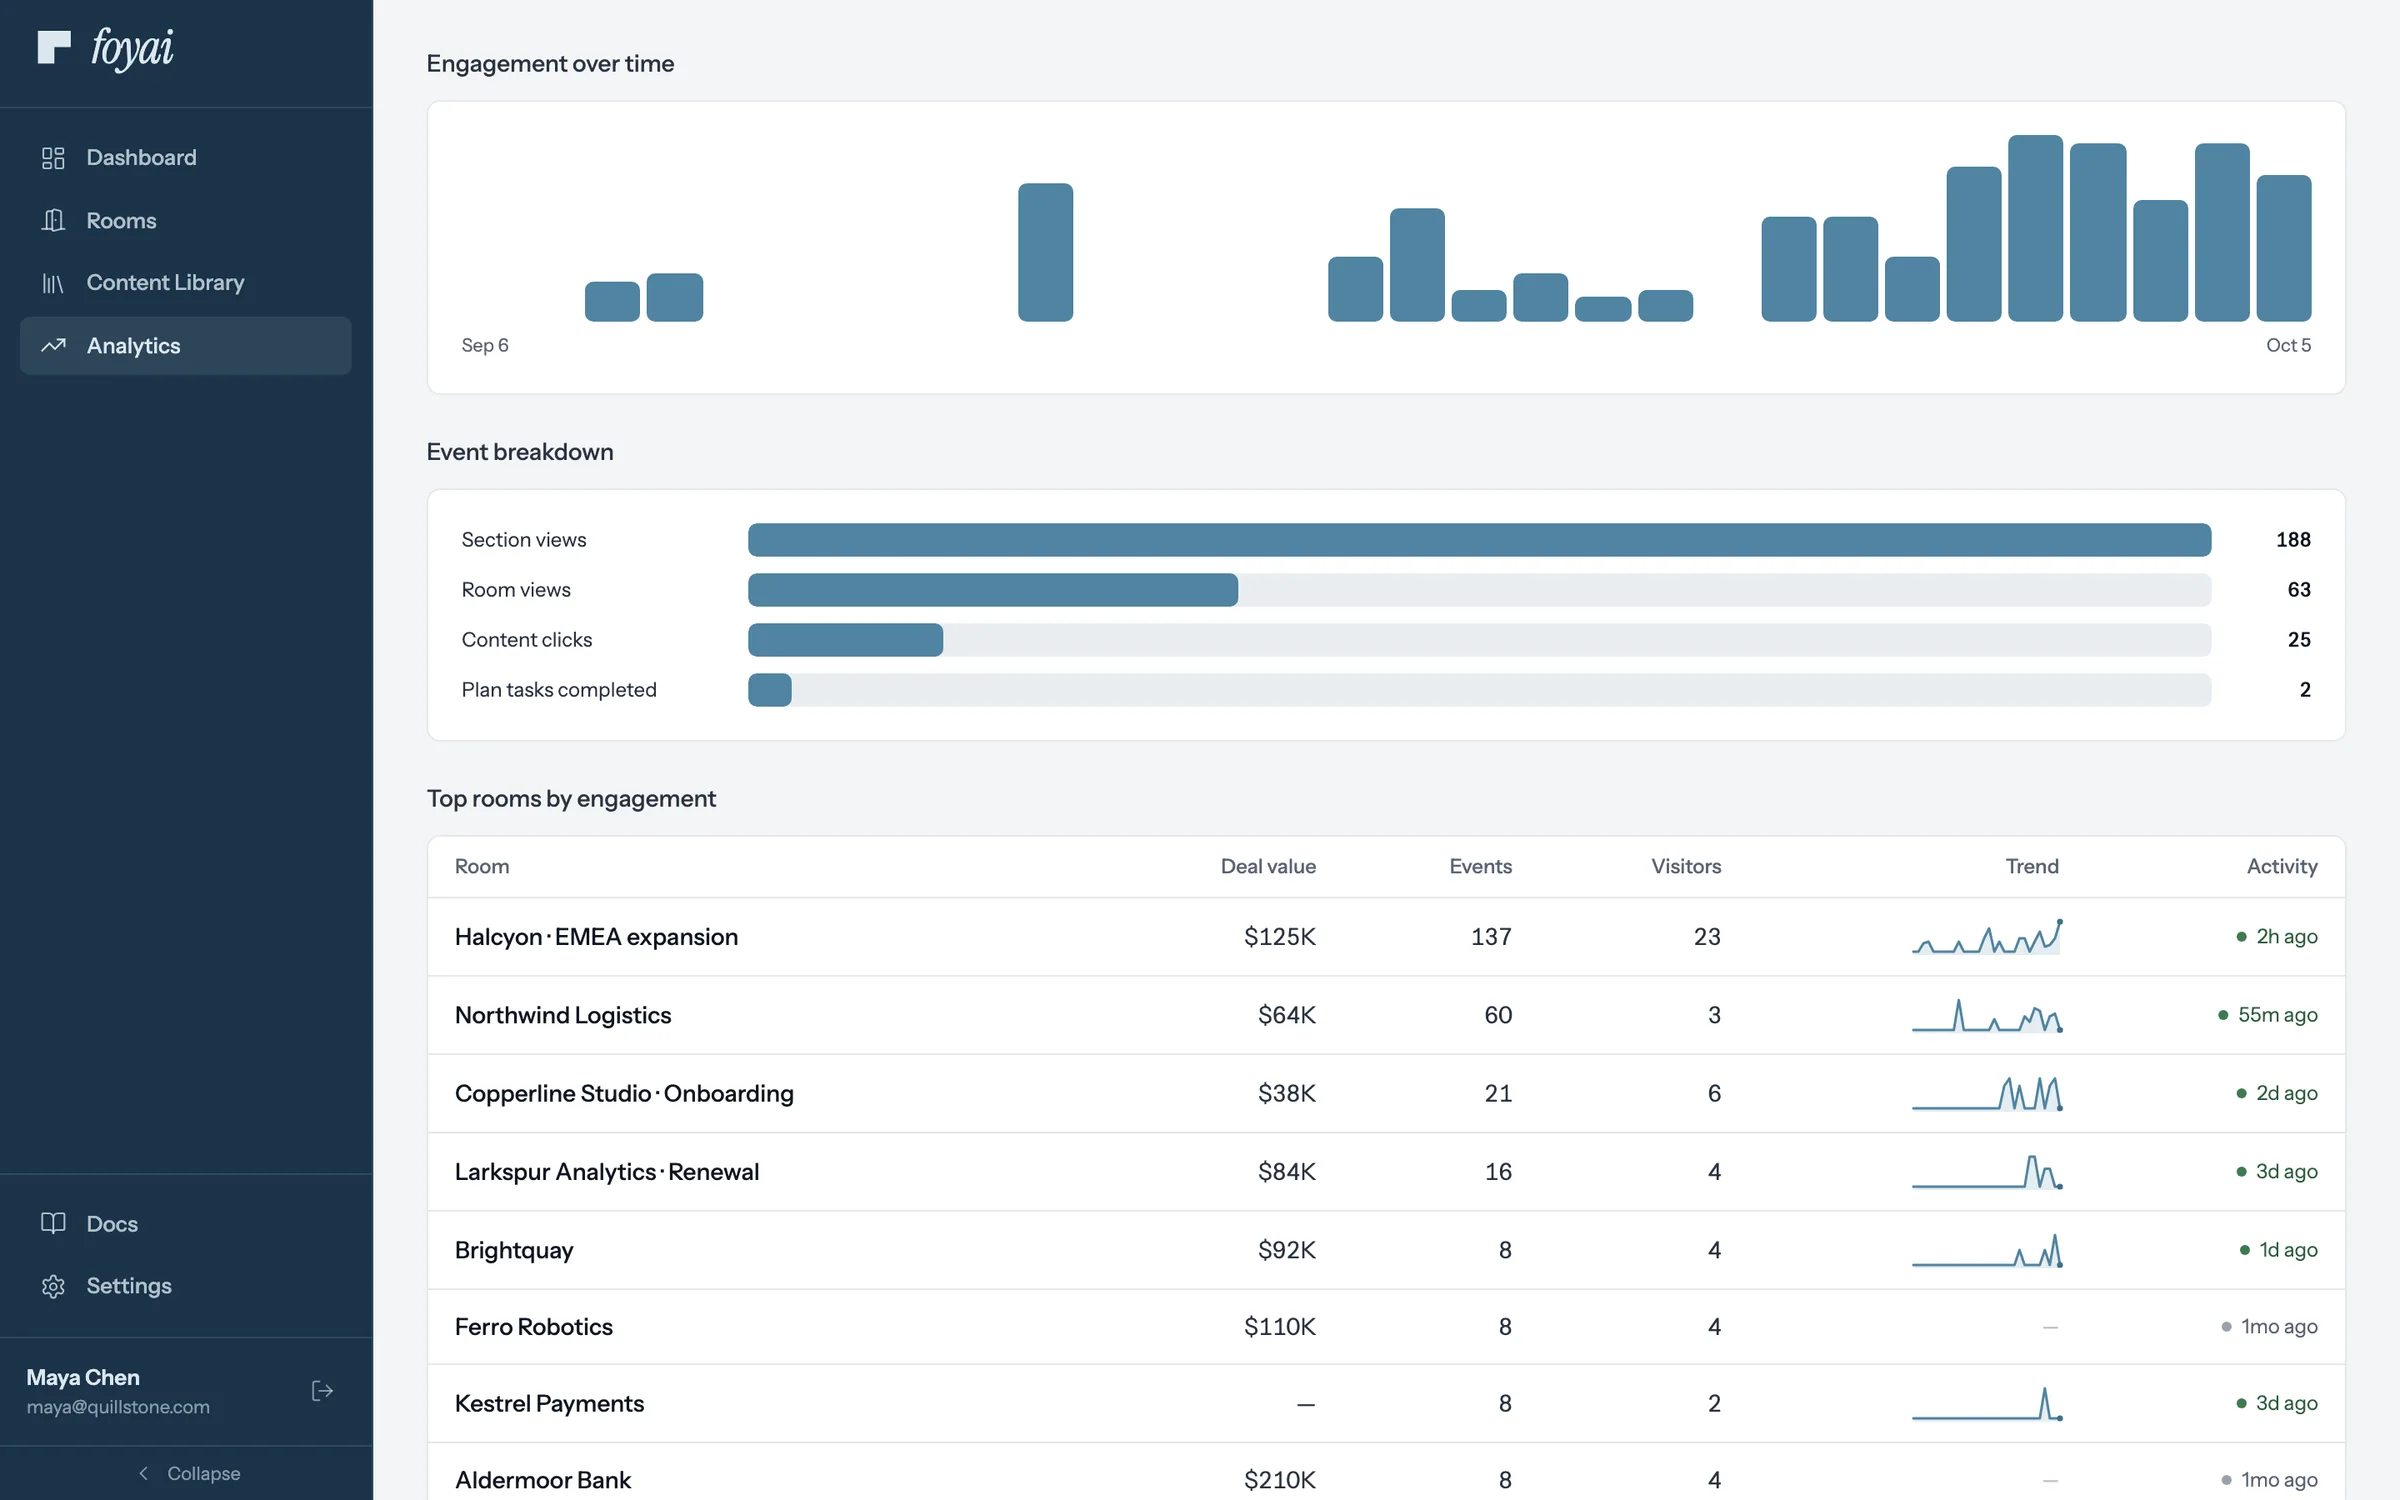Click the Content clicks bar
This screenshot has height=1500, width=2400.
[x=1479, y=640]
